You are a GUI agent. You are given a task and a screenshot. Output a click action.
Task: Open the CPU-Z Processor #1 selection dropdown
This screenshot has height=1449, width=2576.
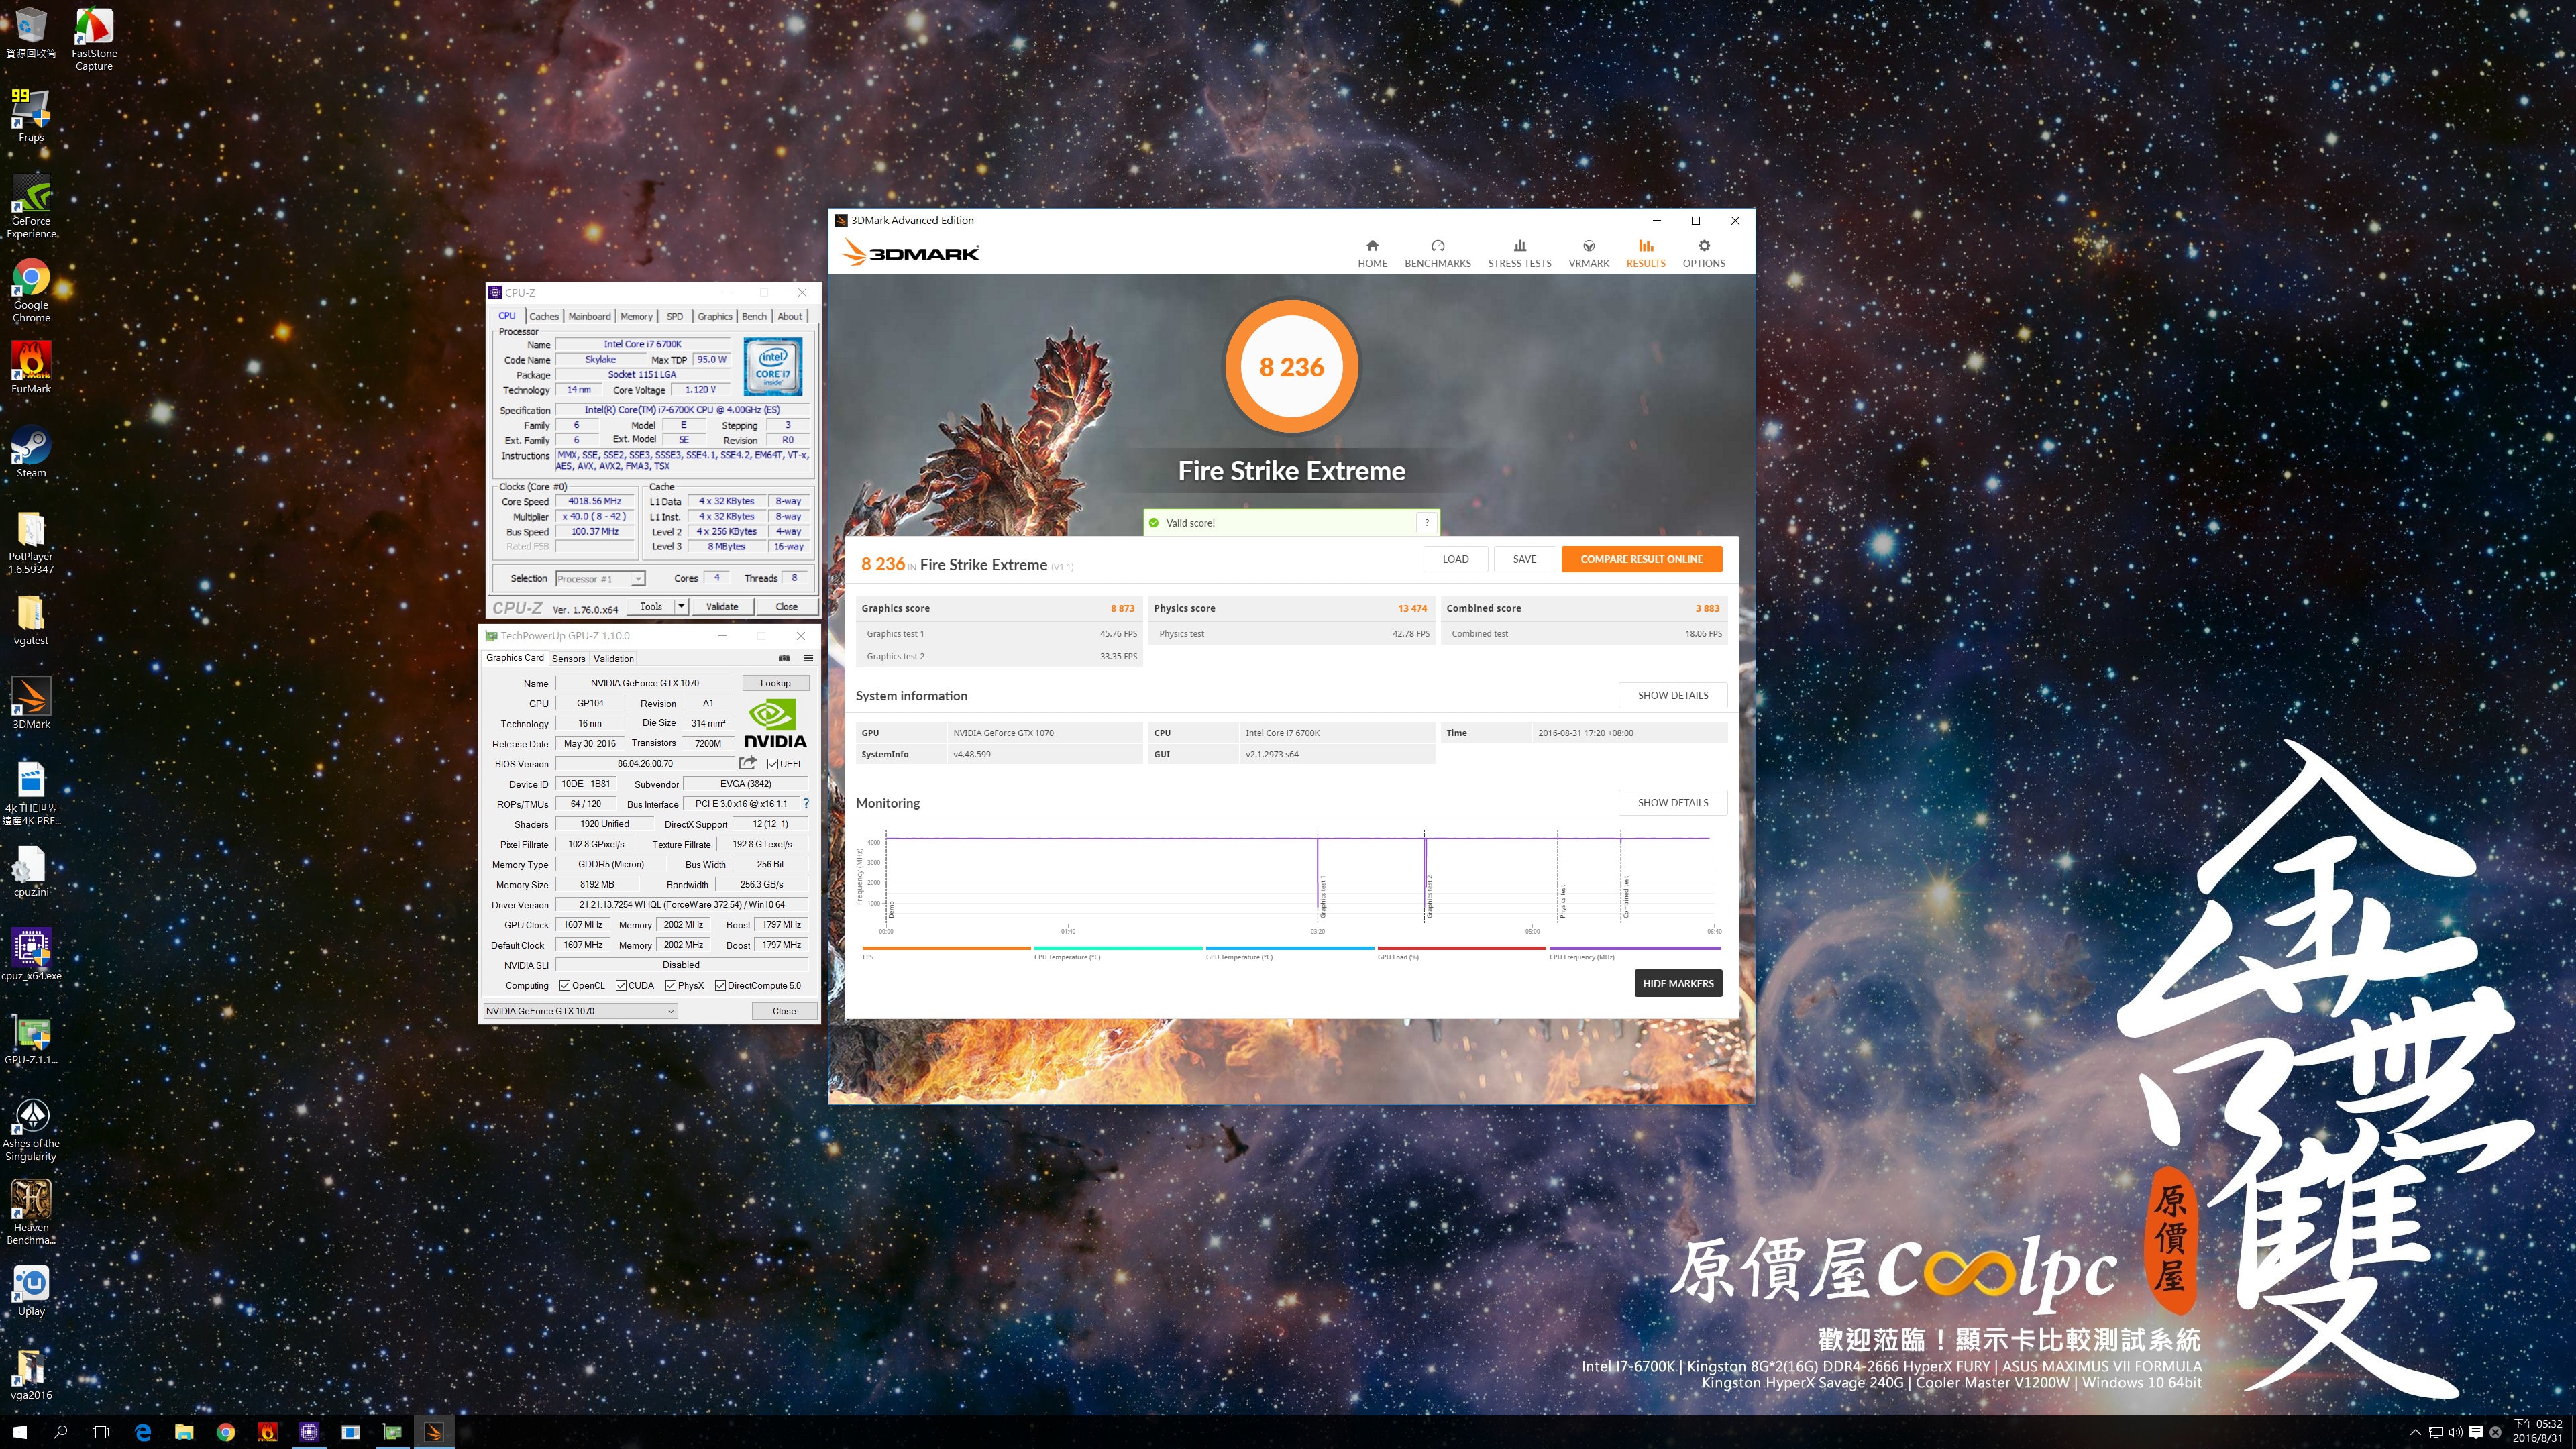point(600,578)
